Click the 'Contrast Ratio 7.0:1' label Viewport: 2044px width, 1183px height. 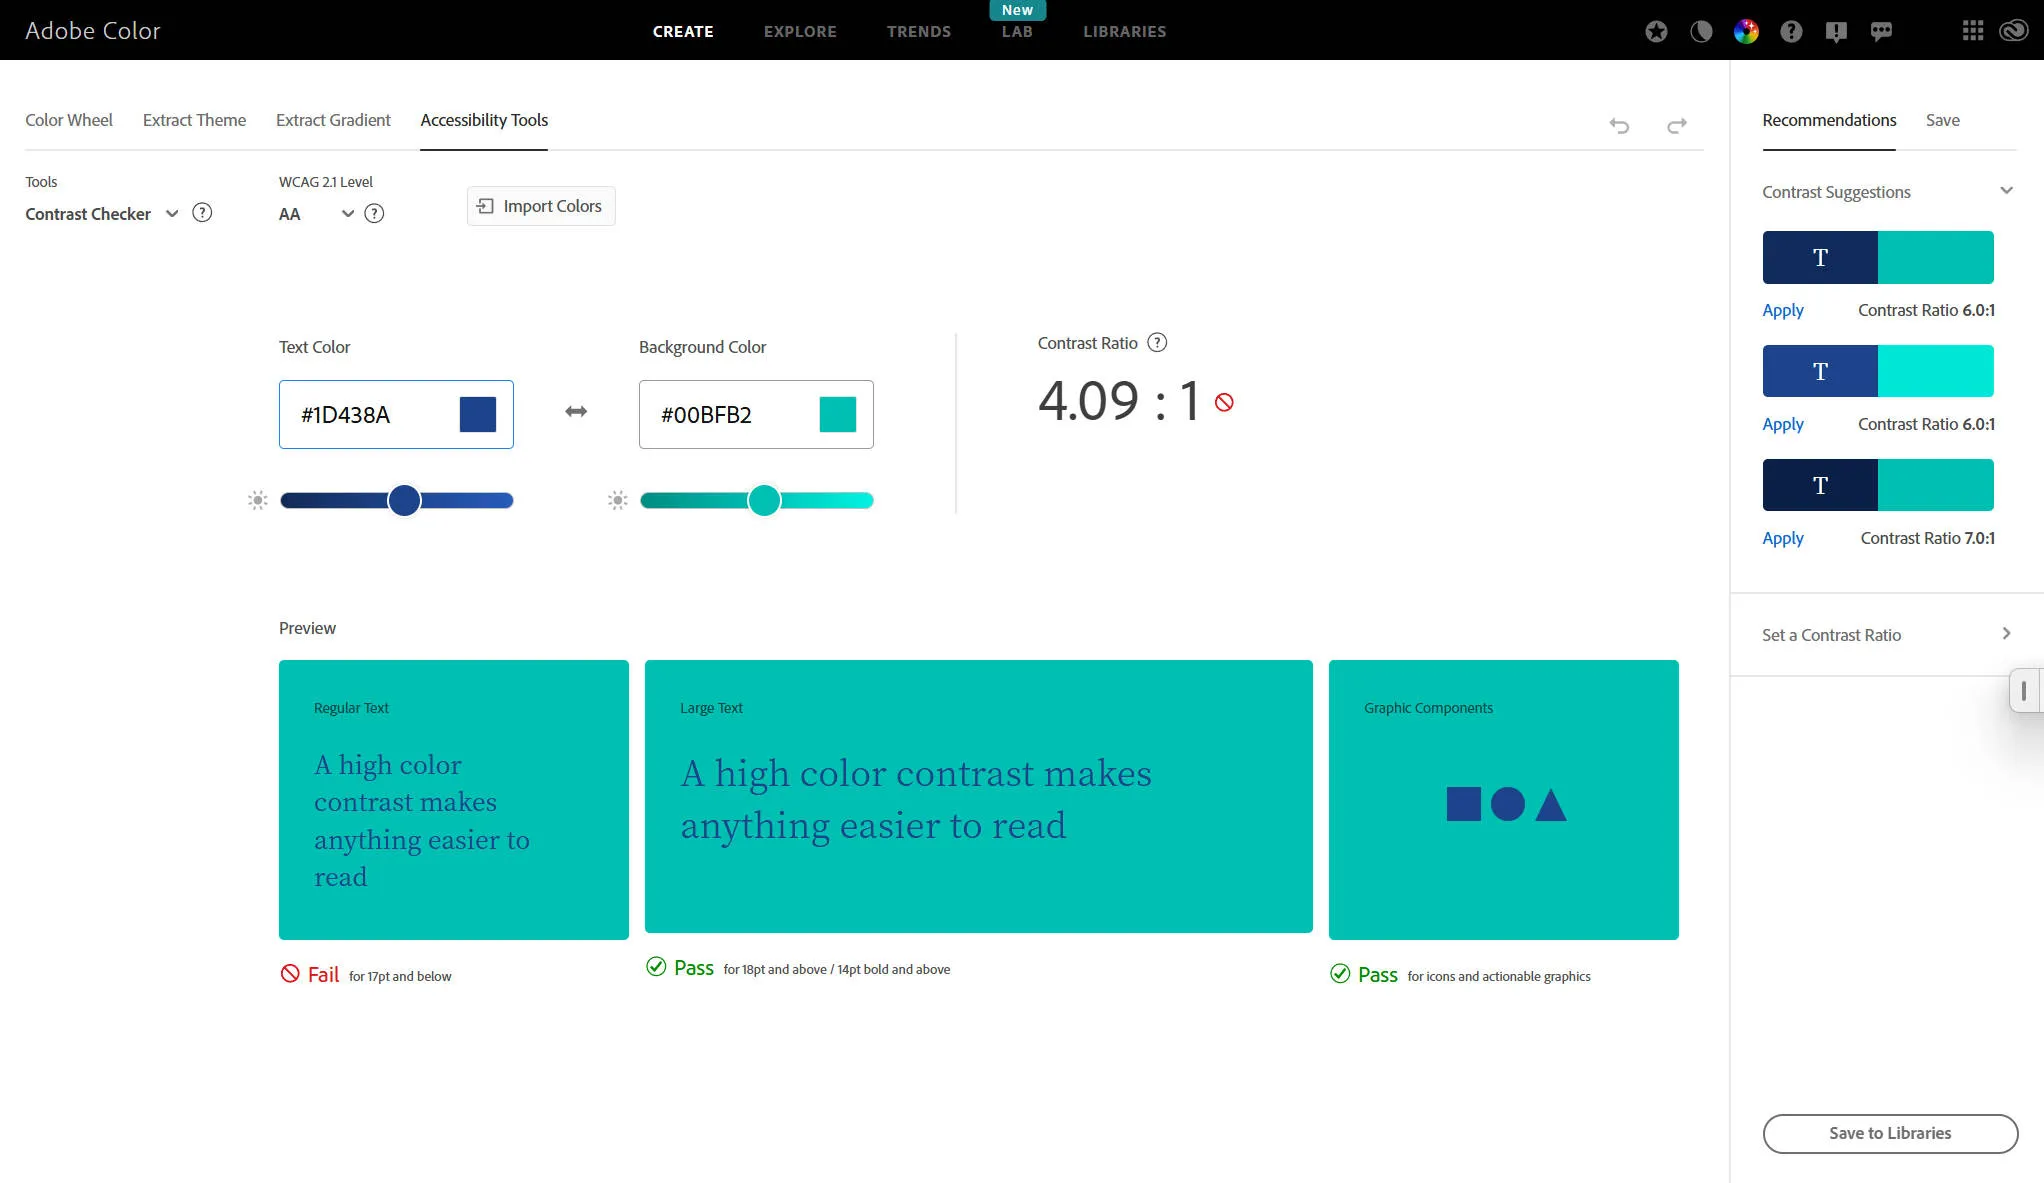coord(1927,538)
